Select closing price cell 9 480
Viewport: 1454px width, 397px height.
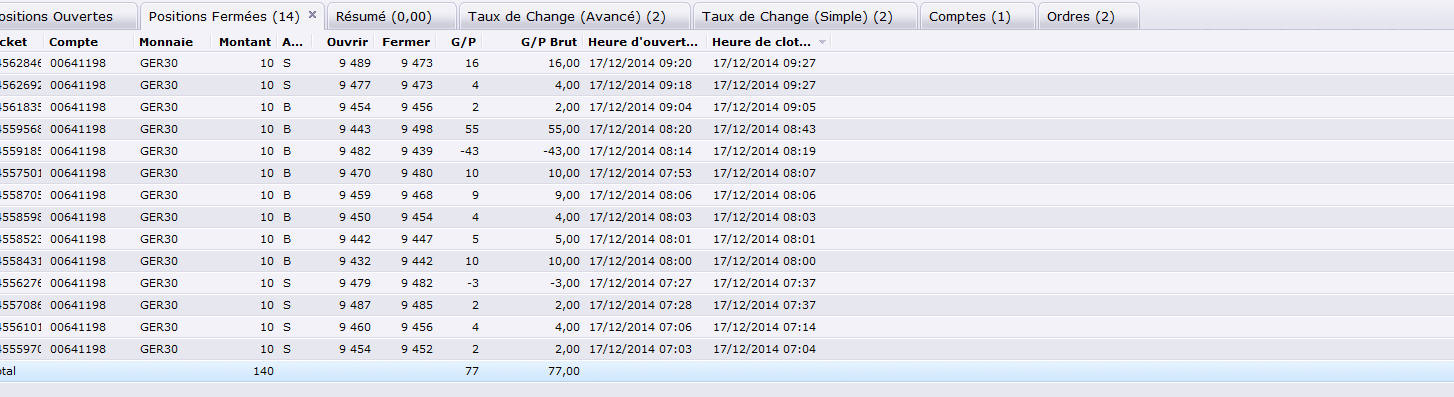pyautogui.click(x=417, y=173)
